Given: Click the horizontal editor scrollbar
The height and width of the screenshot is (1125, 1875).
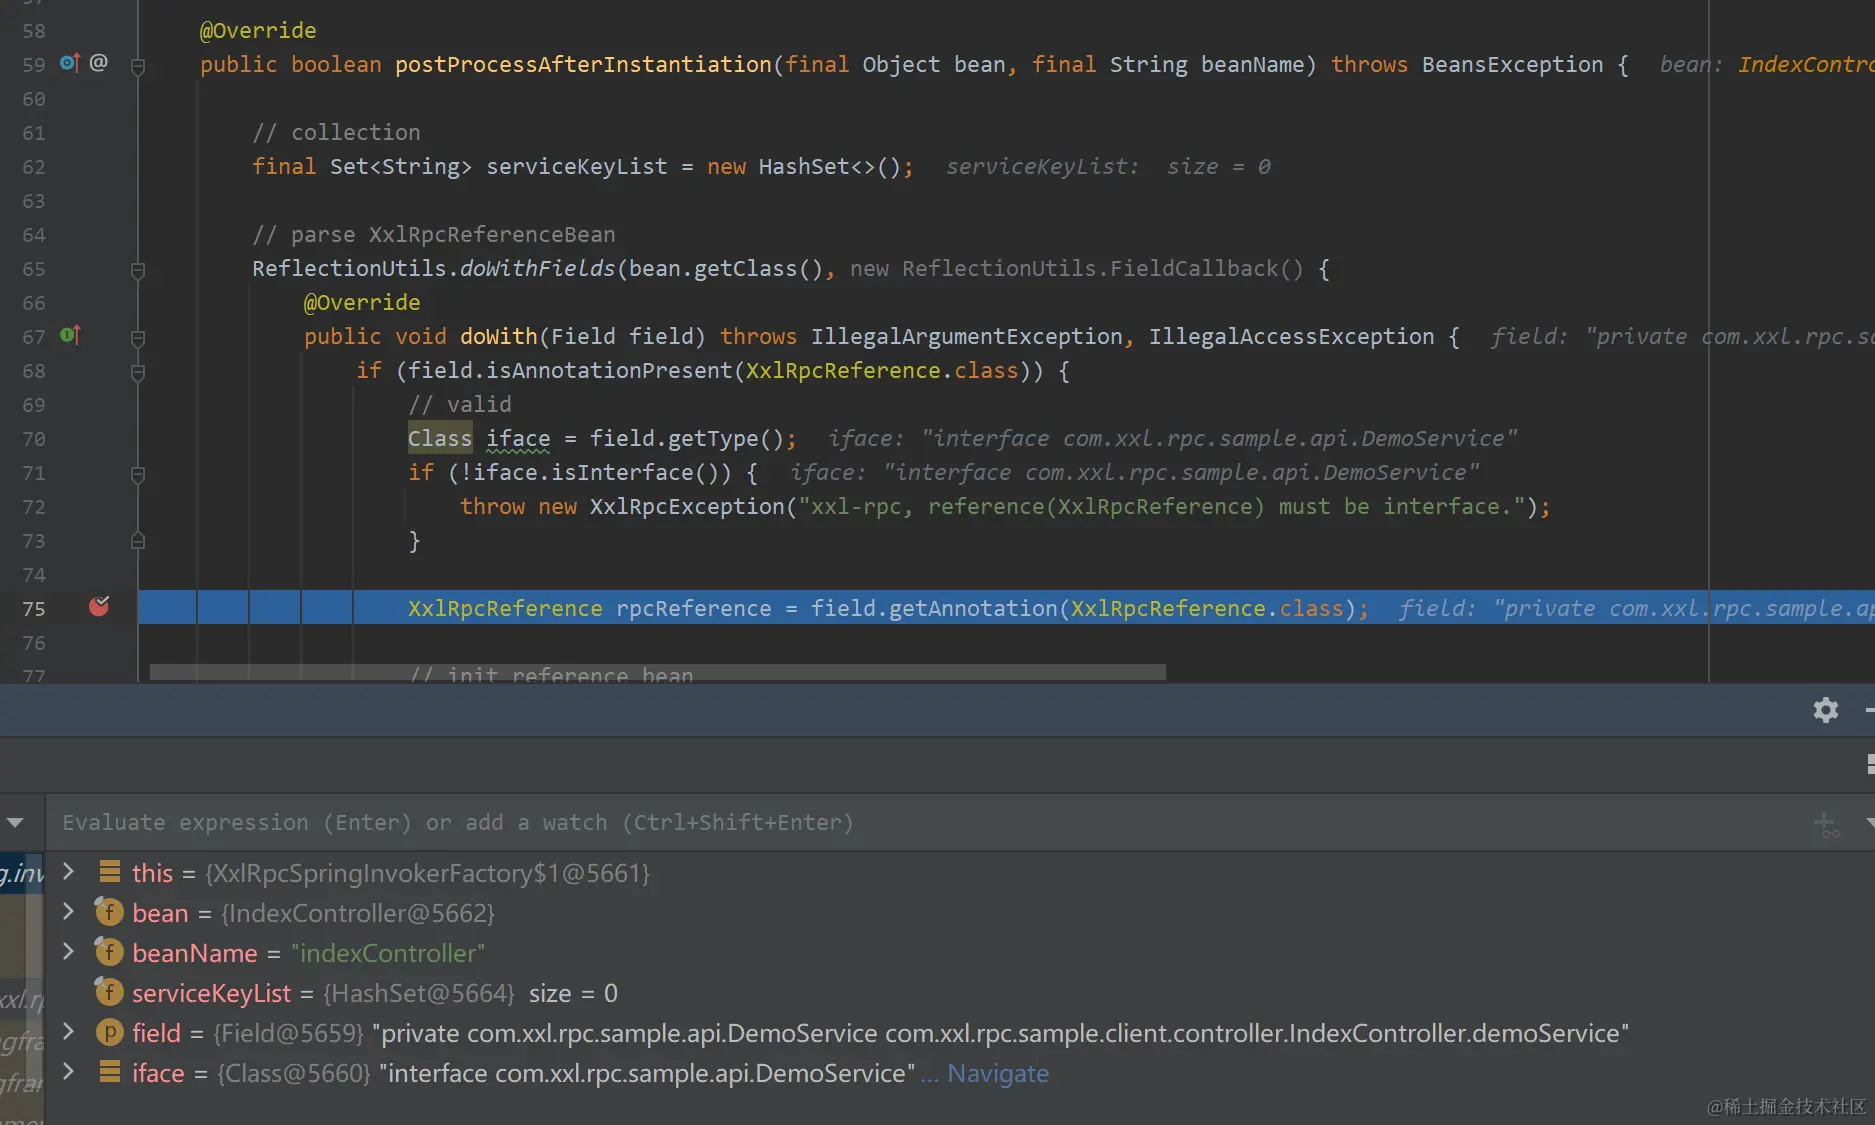Looking at the screenshot, I should tap(658, 672).
